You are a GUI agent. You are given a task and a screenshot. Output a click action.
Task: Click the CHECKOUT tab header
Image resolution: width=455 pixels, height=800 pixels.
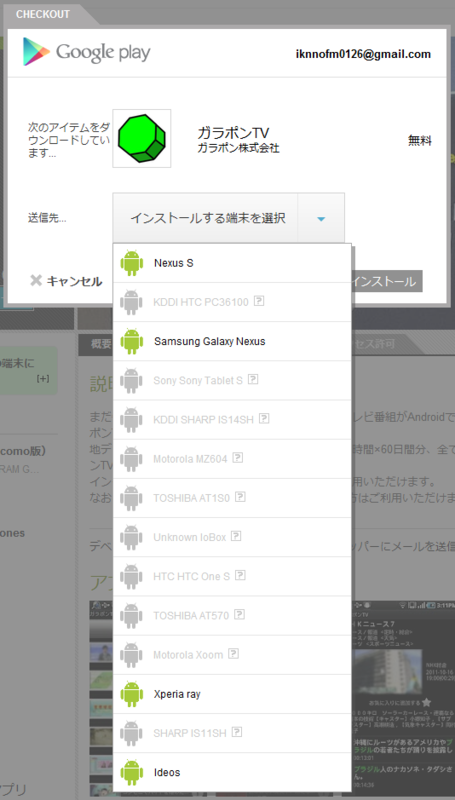[x=43, y=14]
